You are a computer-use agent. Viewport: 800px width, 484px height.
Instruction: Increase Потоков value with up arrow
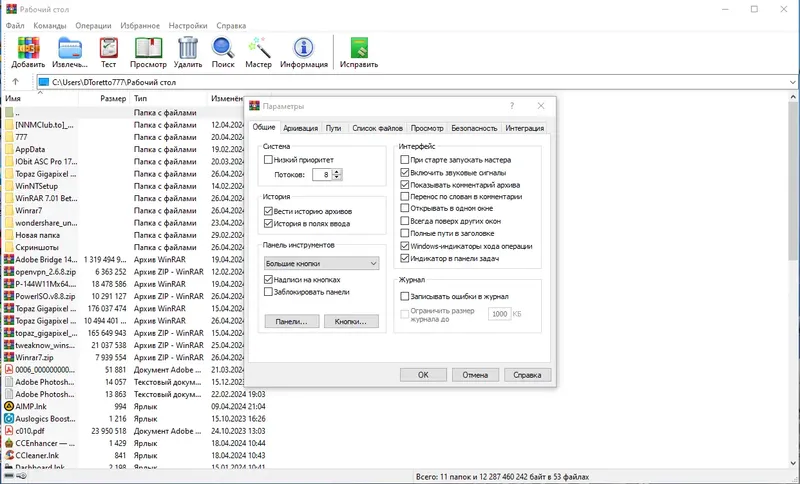click(x=336, y=171)
